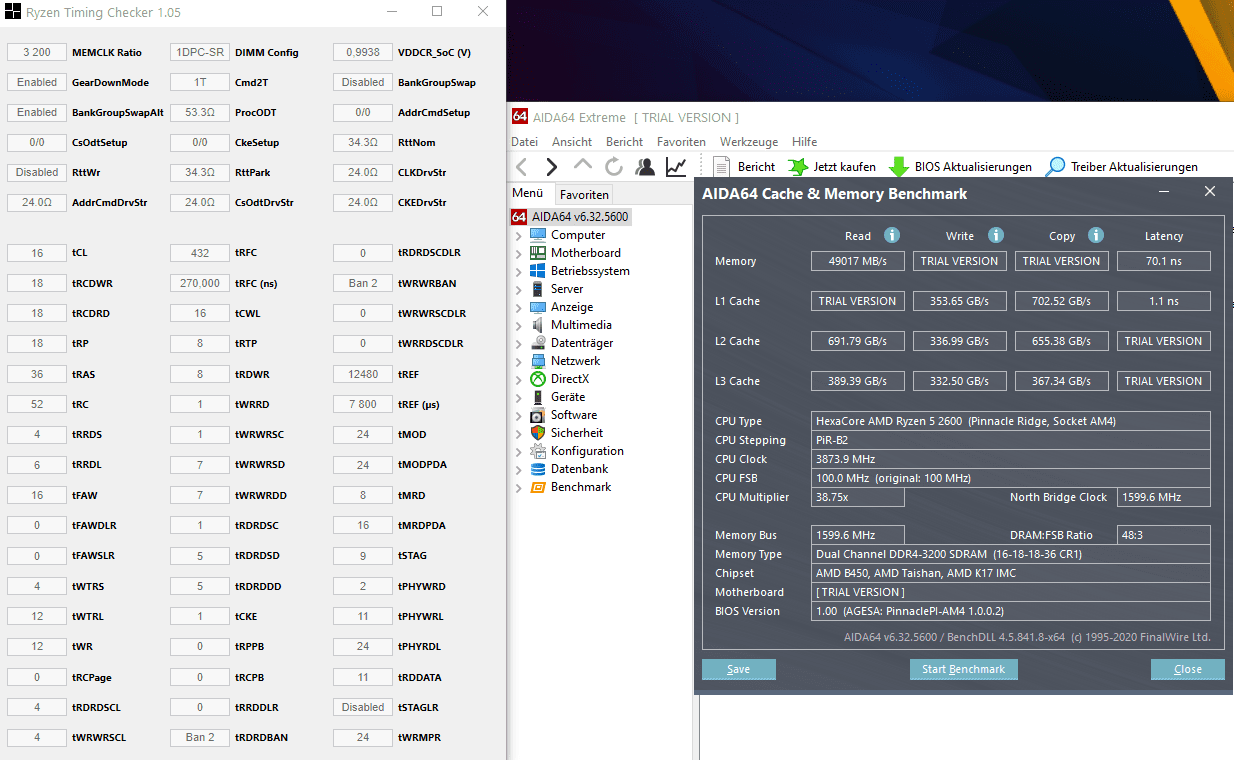Click the GearDownMode Enabled field
1234x764 pixels.
(x=37, y=82)
